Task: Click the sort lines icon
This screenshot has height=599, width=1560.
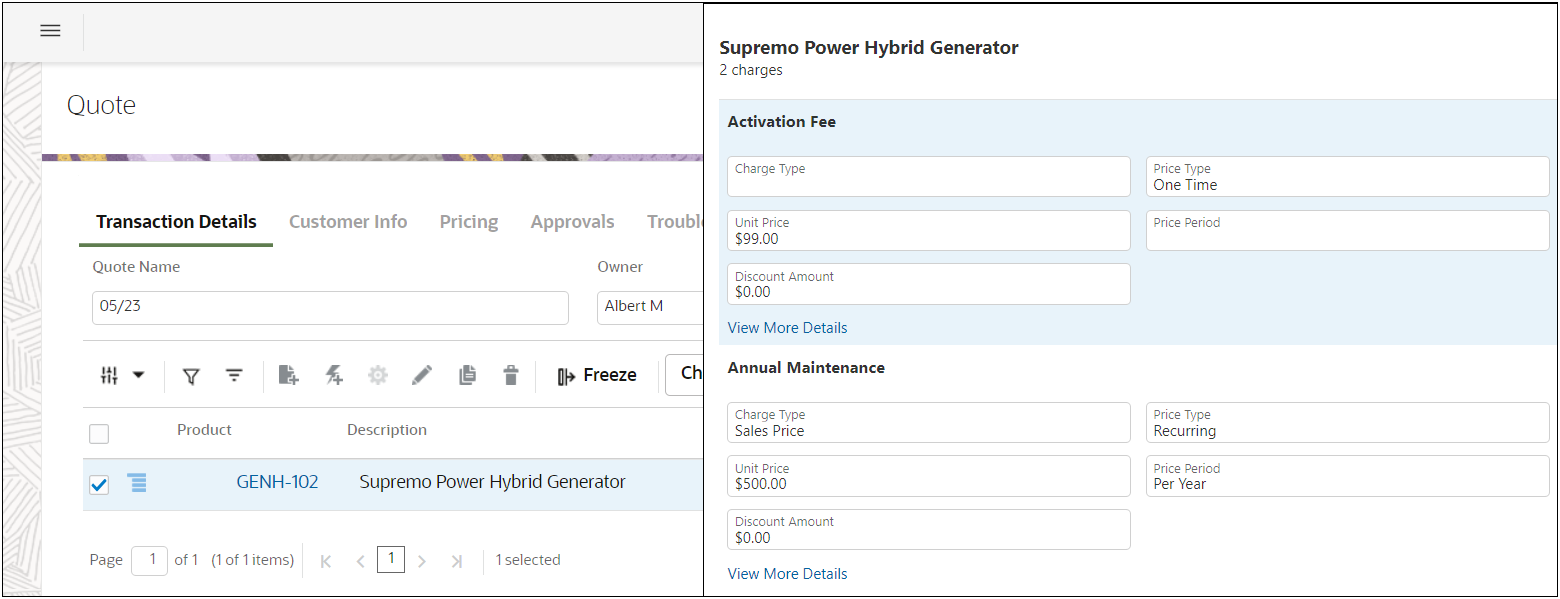Action: (234, 376)
